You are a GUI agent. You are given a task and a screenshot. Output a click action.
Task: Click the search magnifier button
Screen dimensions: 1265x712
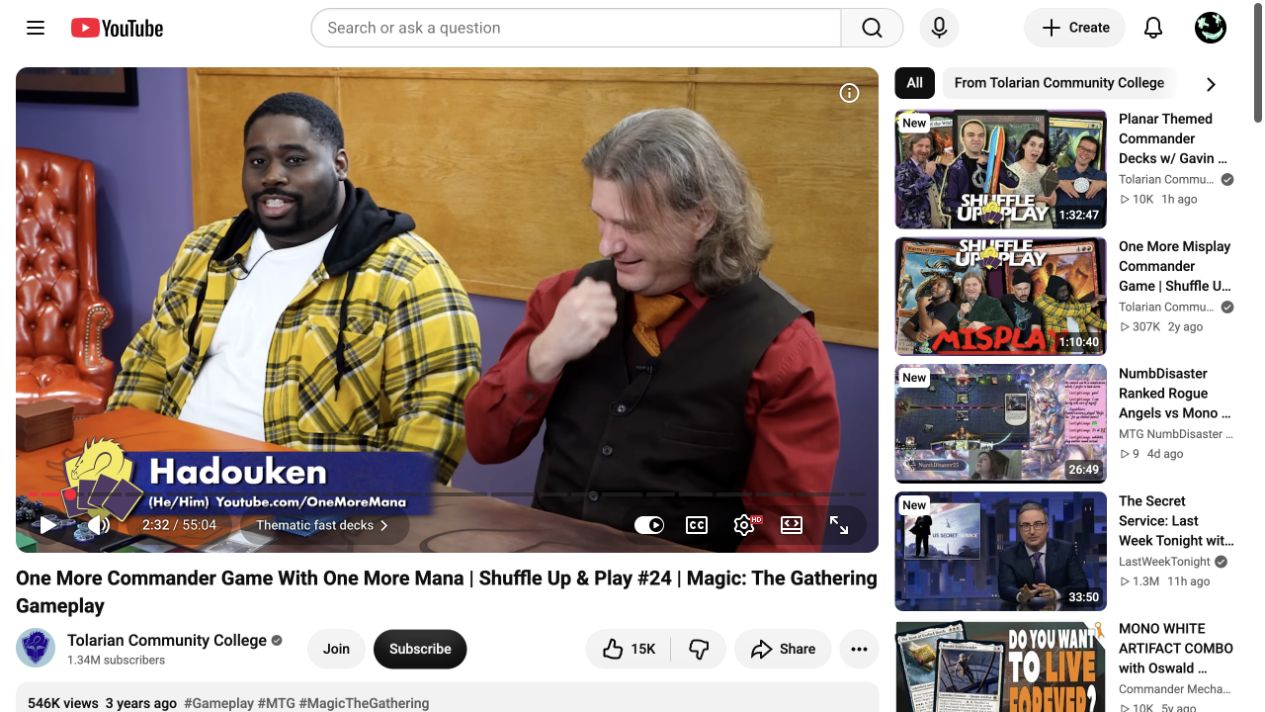click(x=872, y=28)
